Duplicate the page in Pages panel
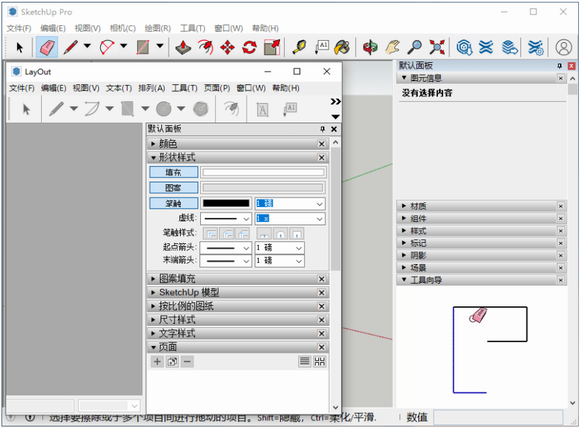 coord(172,361)
